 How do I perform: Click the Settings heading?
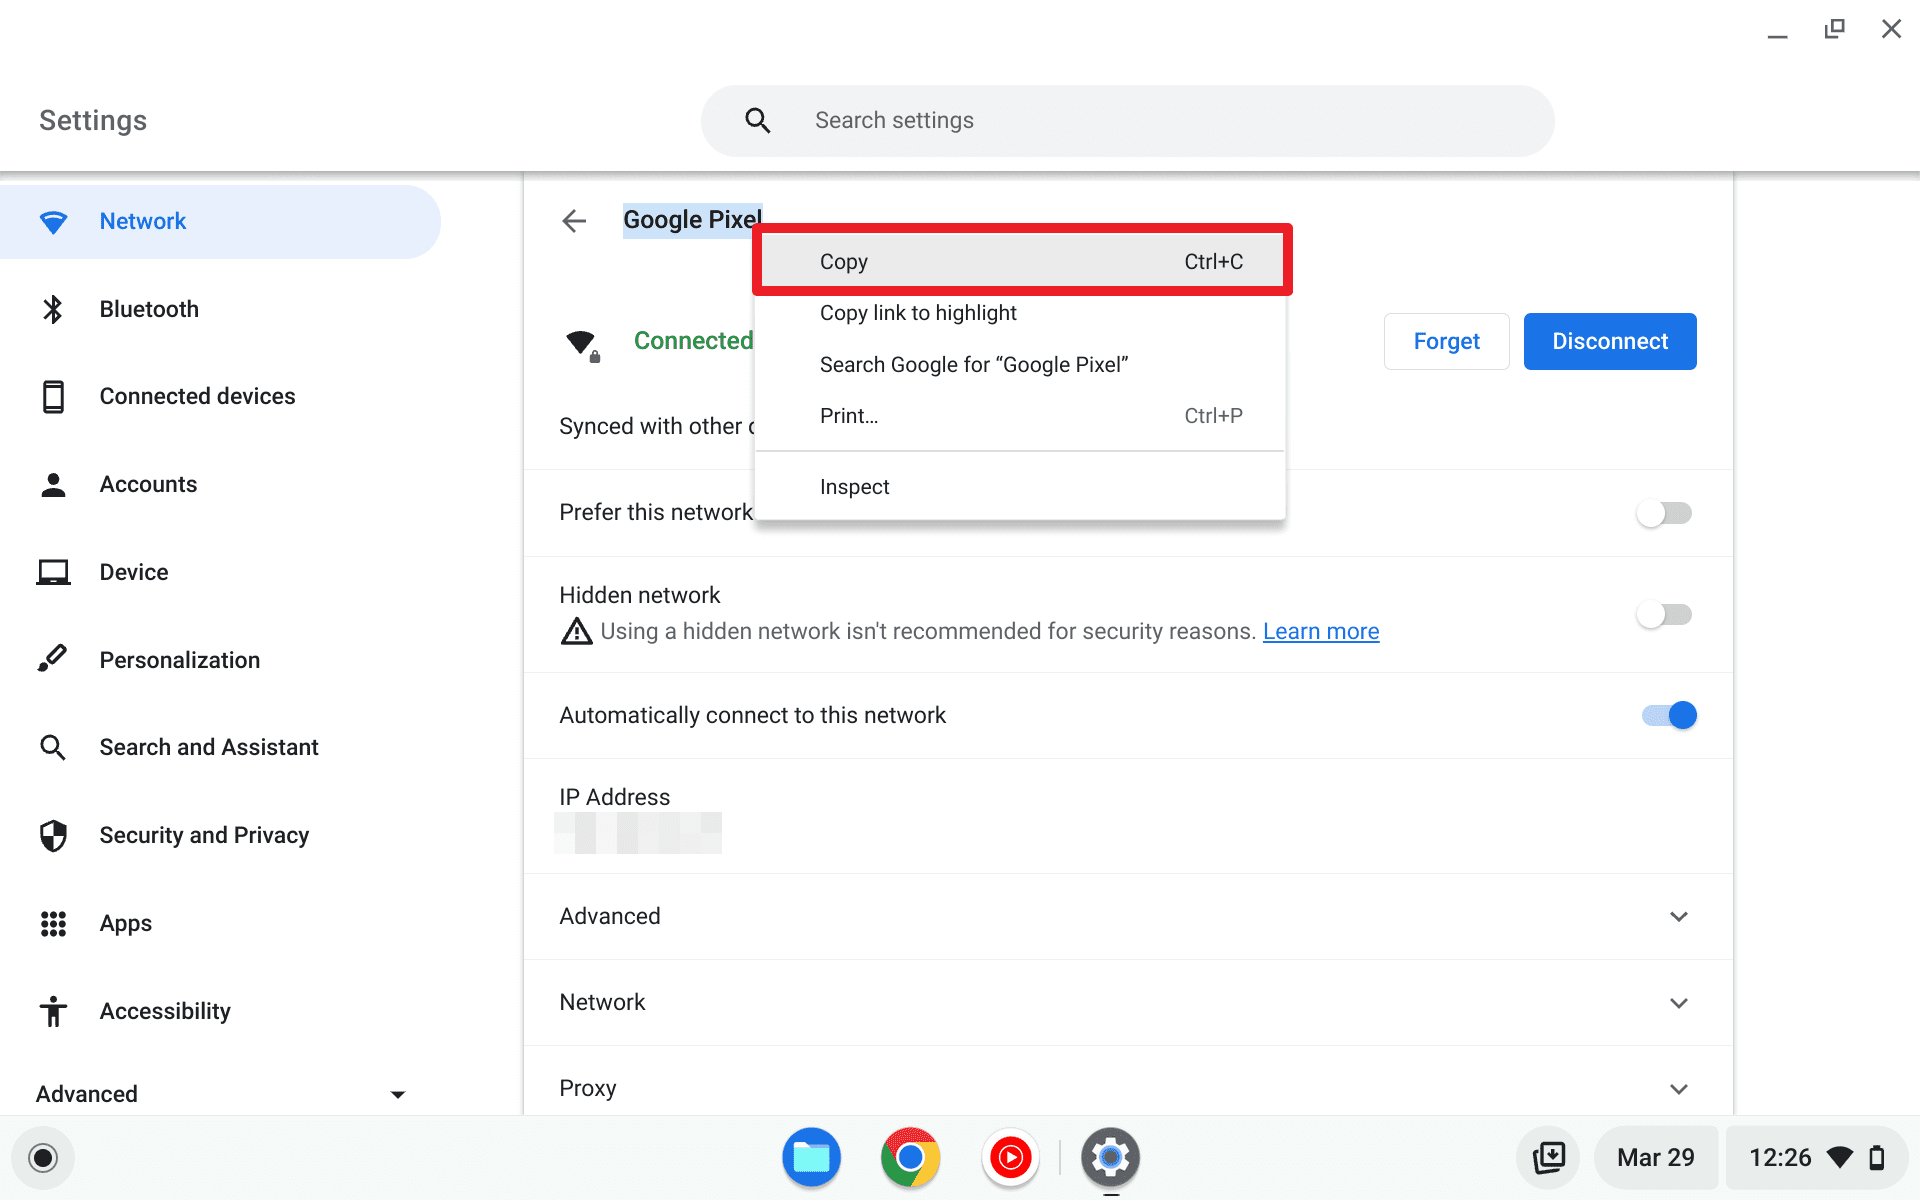pyautogui.click(x=93, y=121)
